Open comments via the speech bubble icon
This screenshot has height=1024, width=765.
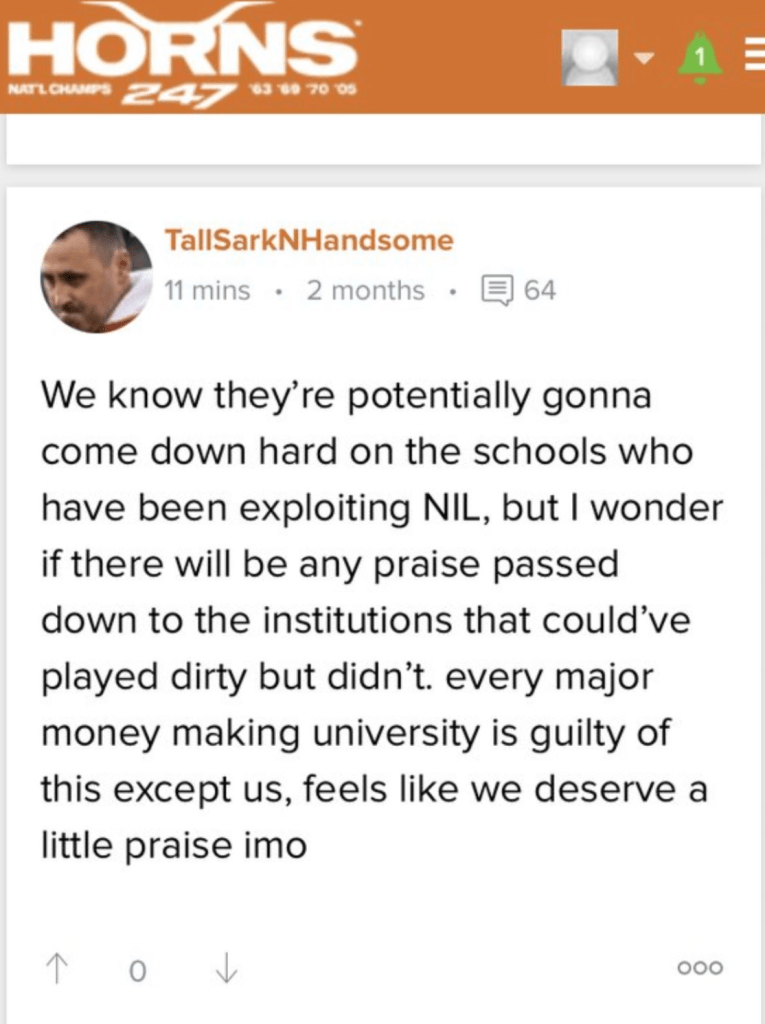pyautogui.click(x=496, y=291)
